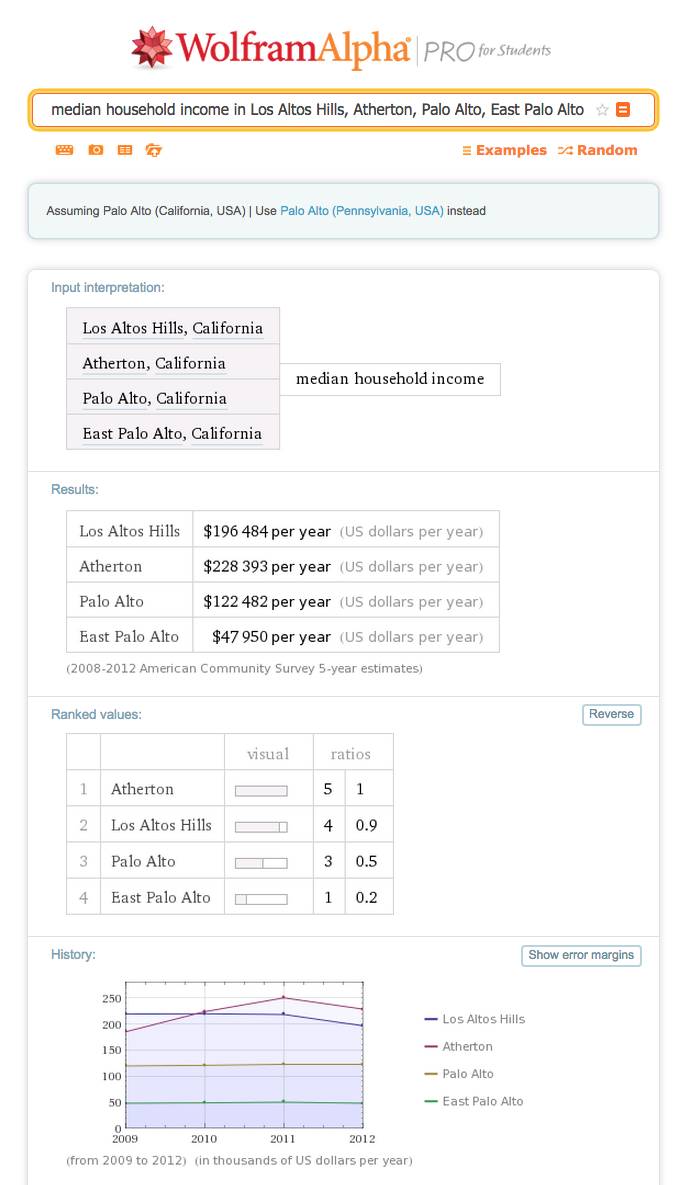
Task: Show error margins on History chart
Action: click(581, 955)
